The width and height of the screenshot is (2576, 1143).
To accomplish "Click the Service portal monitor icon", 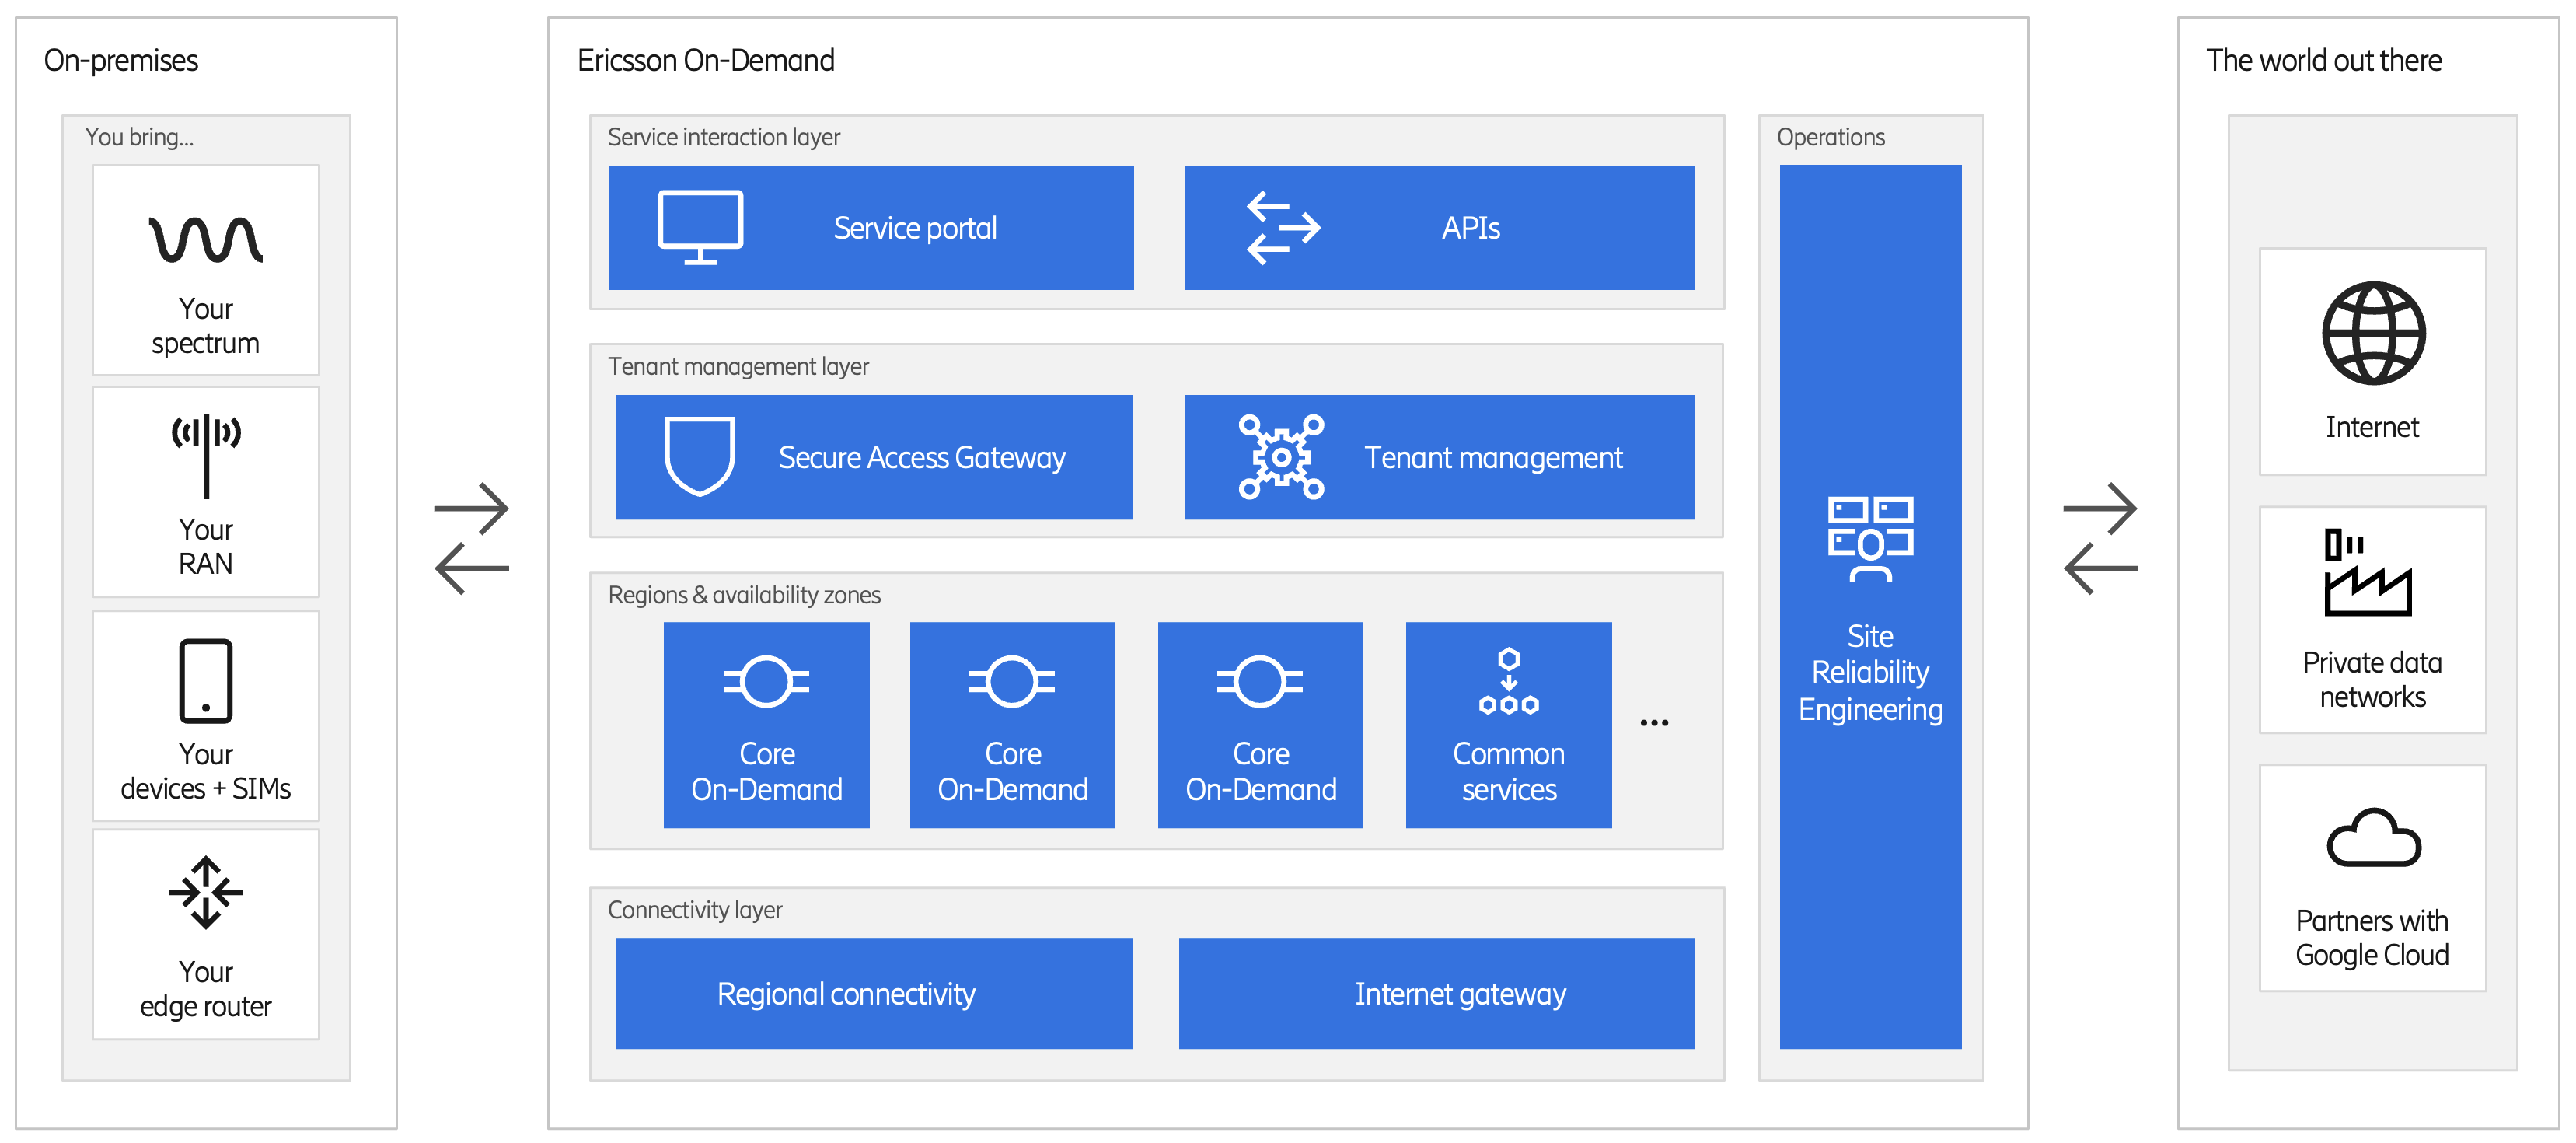I will [x=700, y=227].
